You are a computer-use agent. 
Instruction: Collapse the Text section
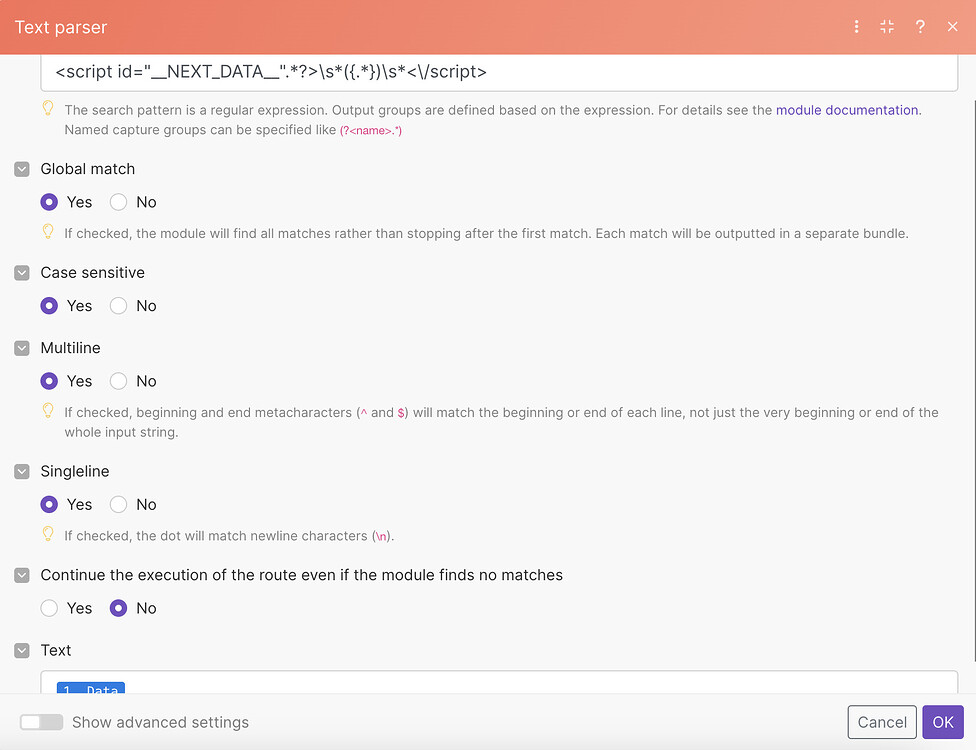click(x=21, y=650)
